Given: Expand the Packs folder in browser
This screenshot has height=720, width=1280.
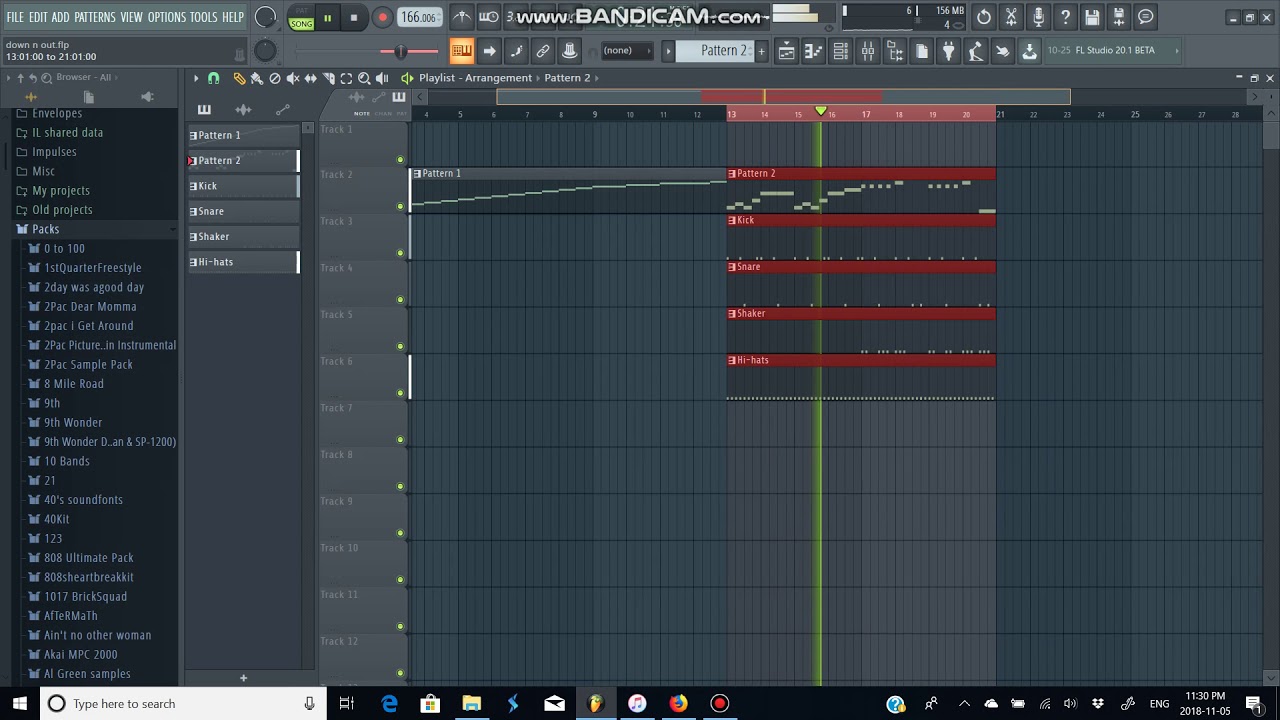Looking at the screenshot, I should (x=45, y=229).
